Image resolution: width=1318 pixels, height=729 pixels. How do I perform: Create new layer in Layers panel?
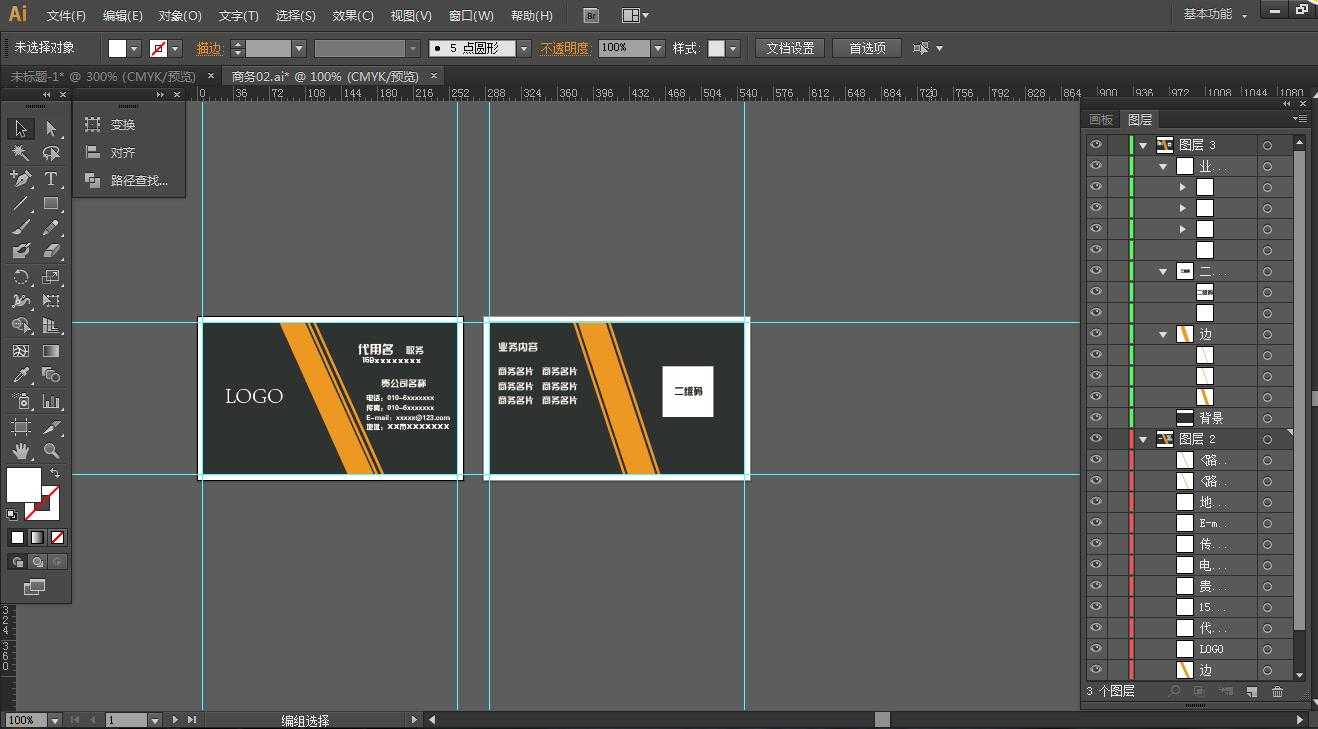pyautogui.click(x=1251, y=691)
